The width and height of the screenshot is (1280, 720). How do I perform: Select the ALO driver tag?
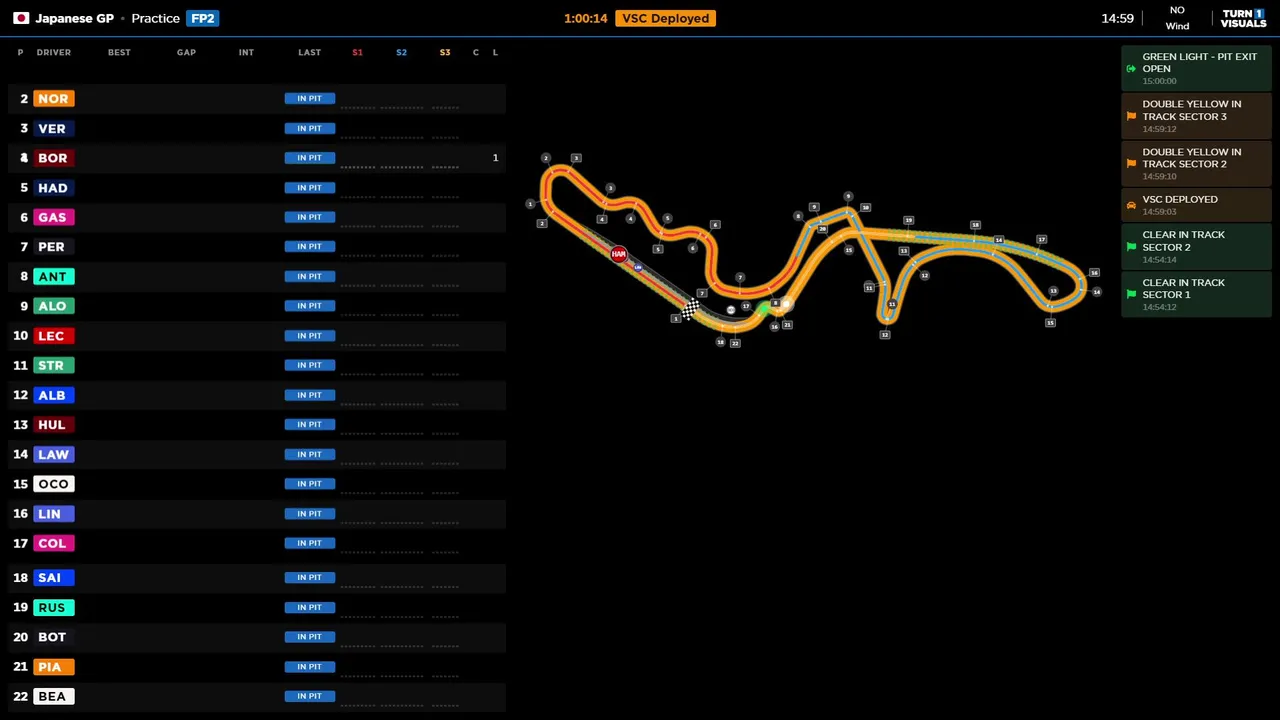coord(53,306)
